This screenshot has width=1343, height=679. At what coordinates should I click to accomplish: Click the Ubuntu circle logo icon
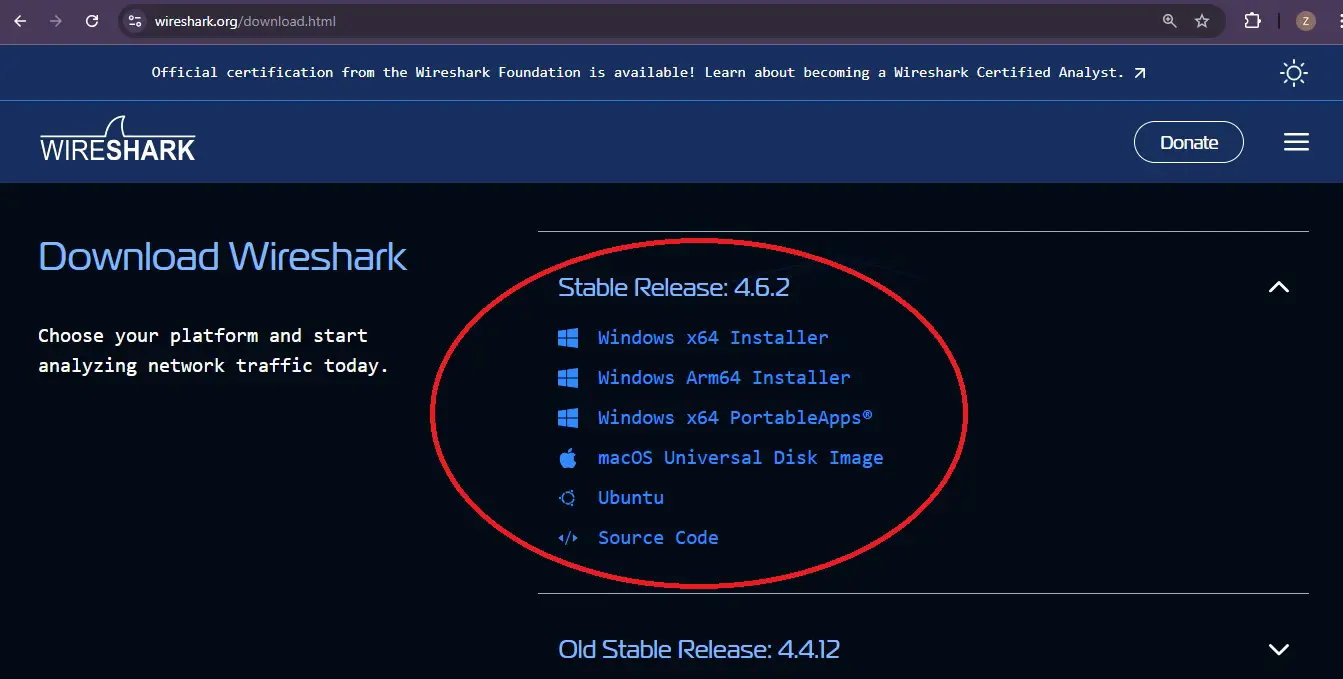point(568,498)
